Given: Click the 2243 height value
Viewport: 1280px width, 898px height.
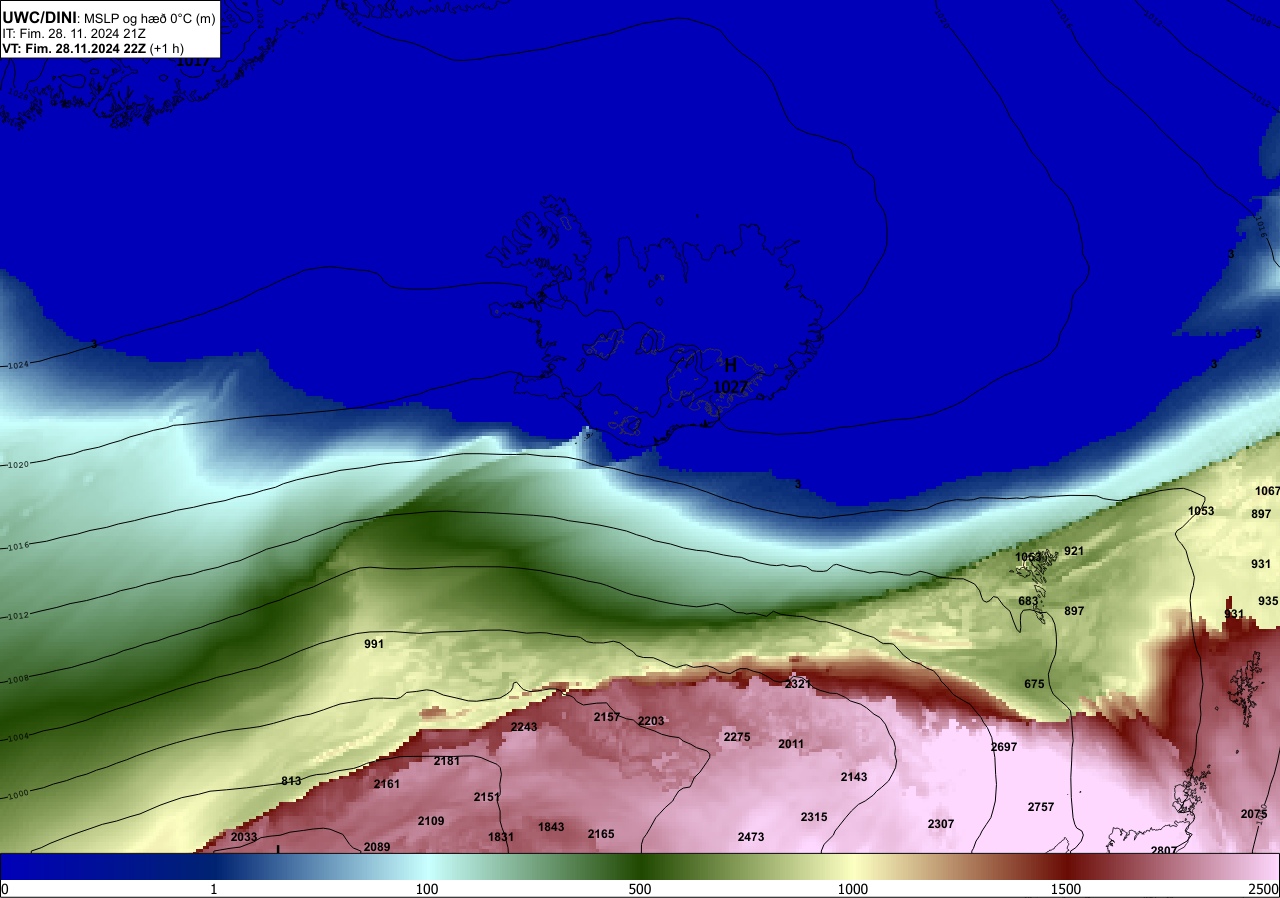Looking at the screenshot, I should (524, 727).
